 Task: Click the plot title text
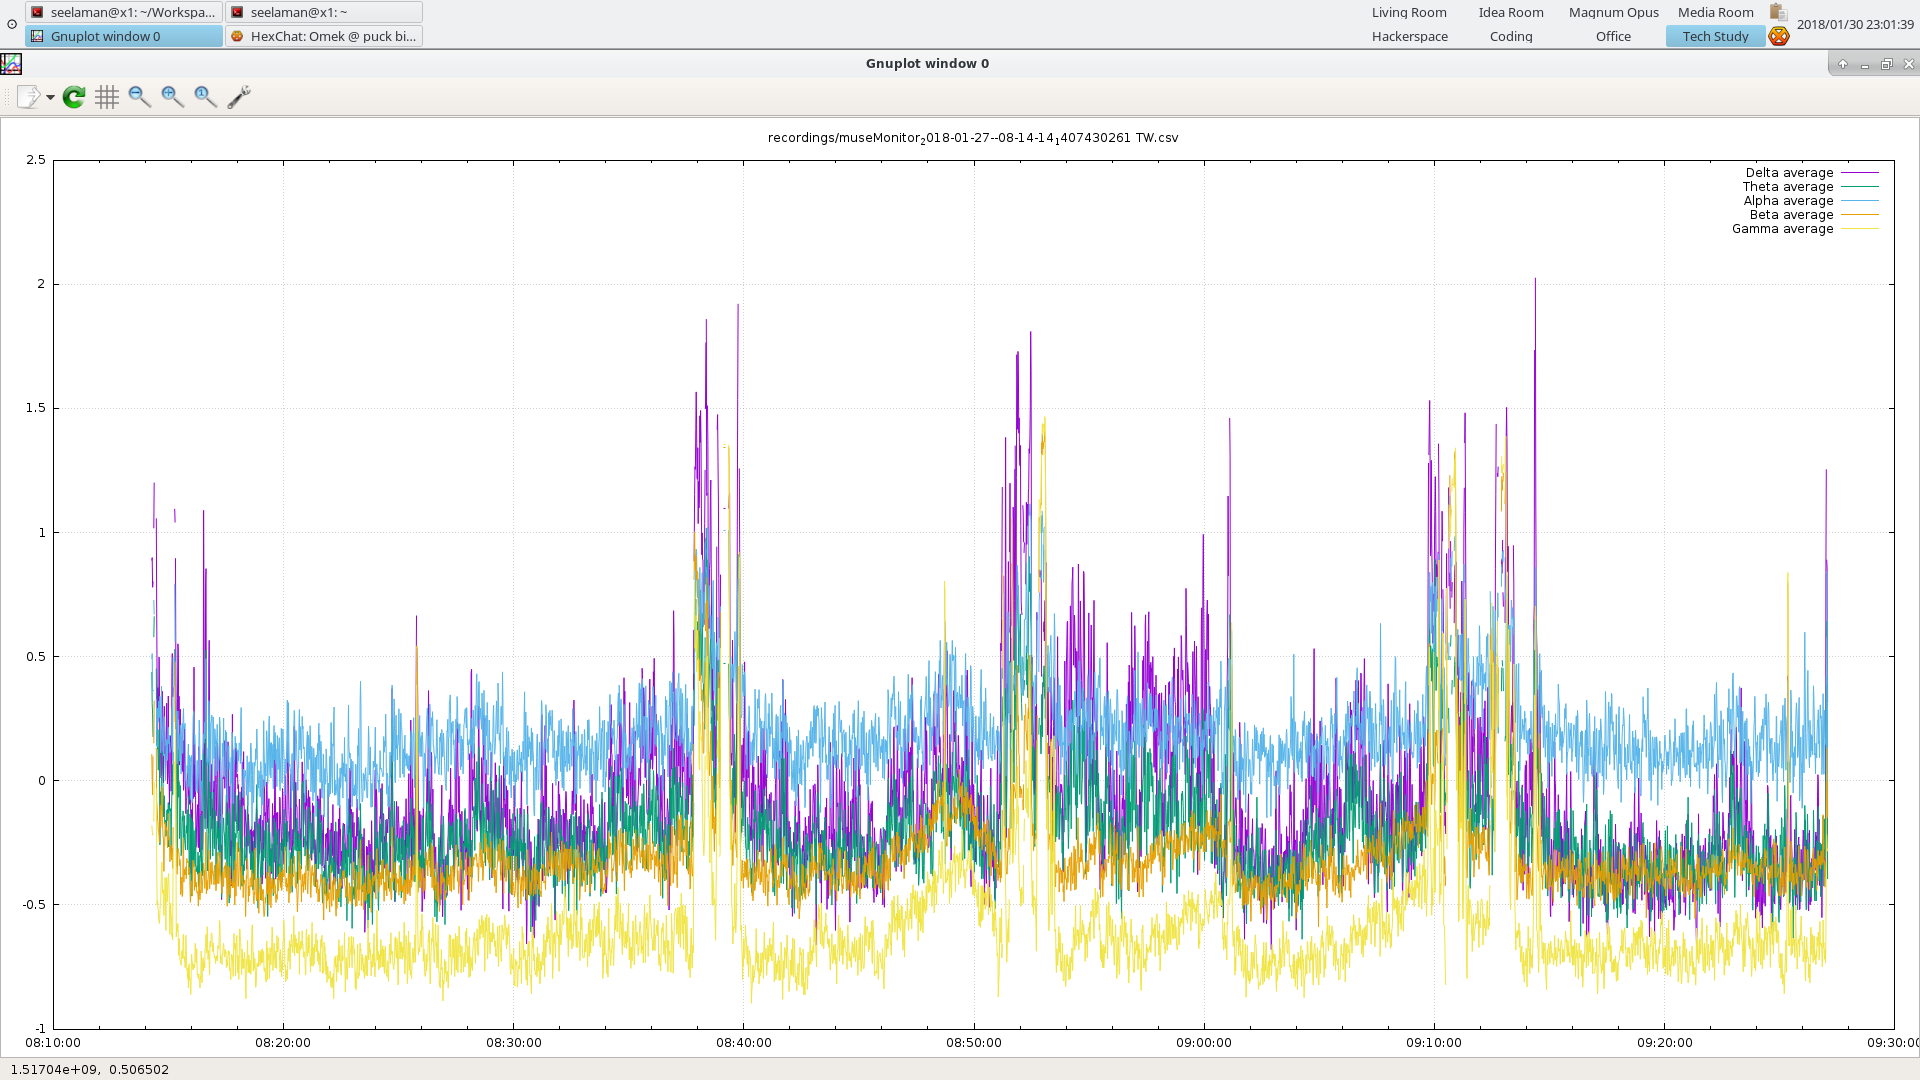click(973, 138)
